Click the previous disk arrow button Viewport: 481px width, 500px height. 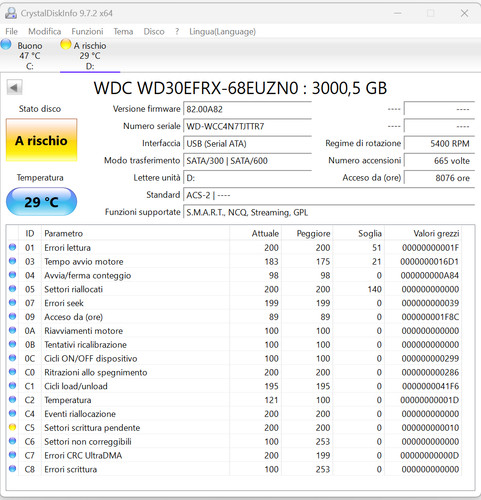coord(14,88)
